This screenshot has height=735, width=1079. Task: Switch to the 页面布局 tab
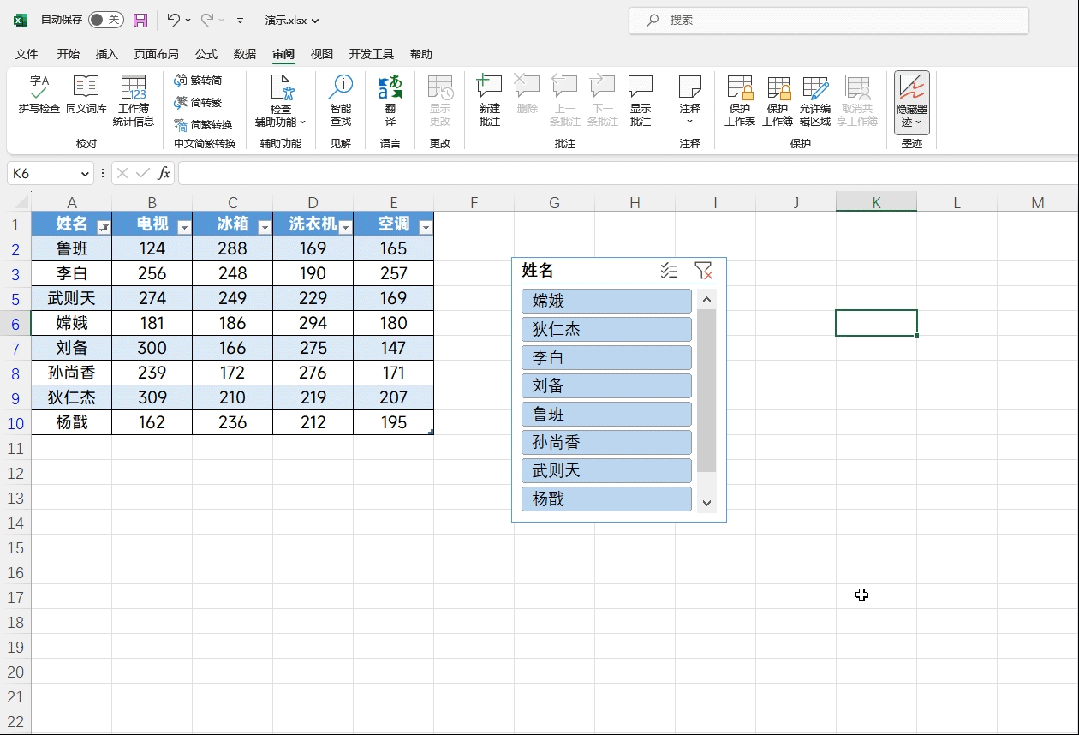[156, 54]
